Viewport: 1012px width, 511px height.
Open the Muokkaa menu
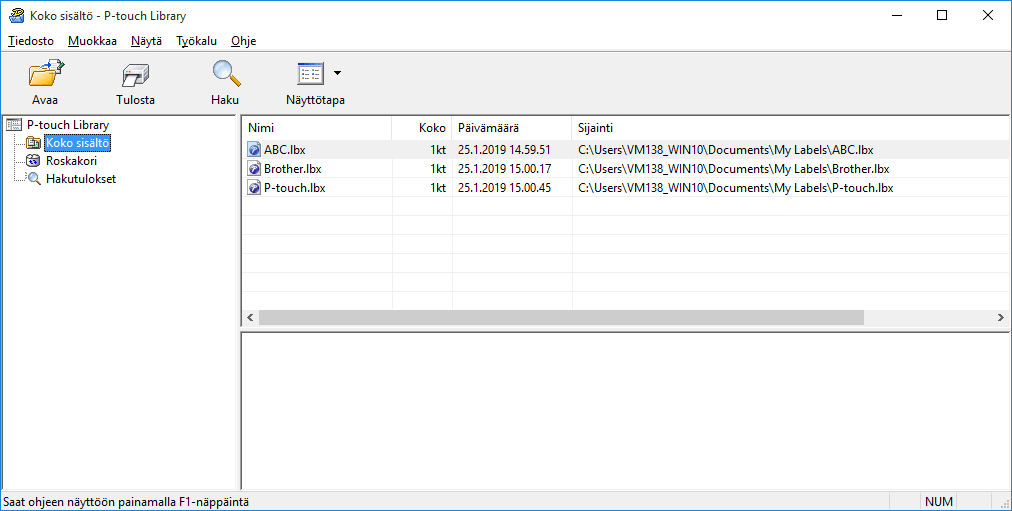click(92, 41)
